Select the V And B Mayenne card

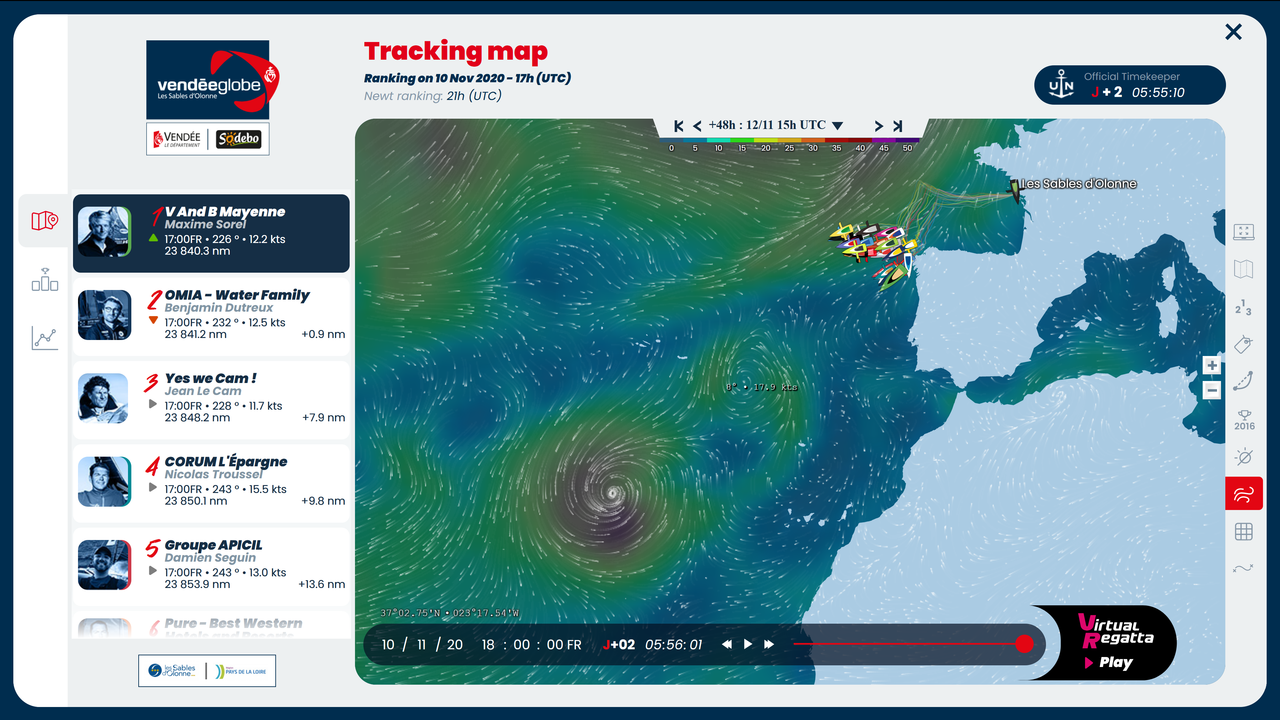[211, 233]
